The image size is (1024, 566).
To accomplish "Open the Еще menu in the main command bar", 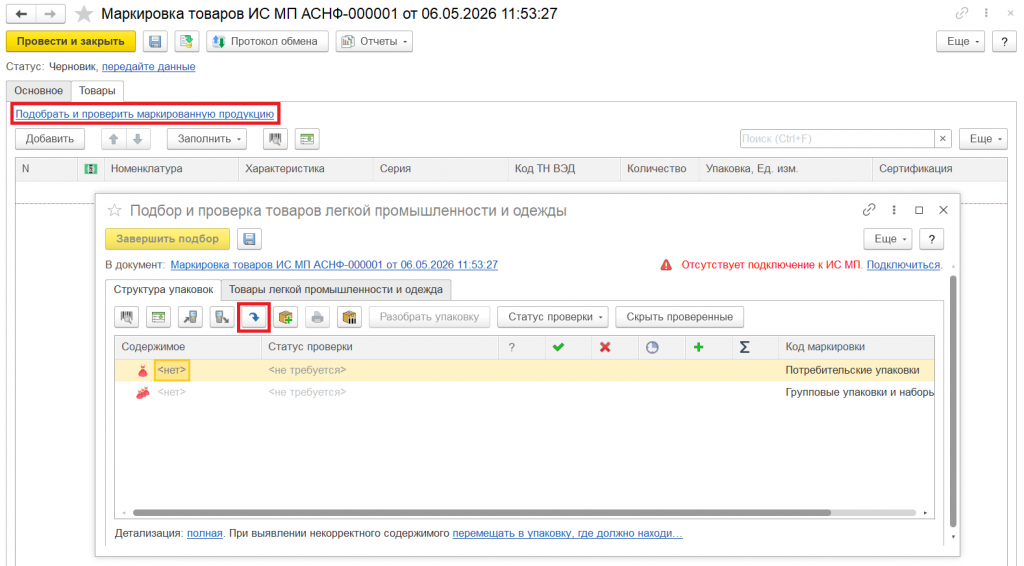I will pyautogui.click(x=960, y=41).
